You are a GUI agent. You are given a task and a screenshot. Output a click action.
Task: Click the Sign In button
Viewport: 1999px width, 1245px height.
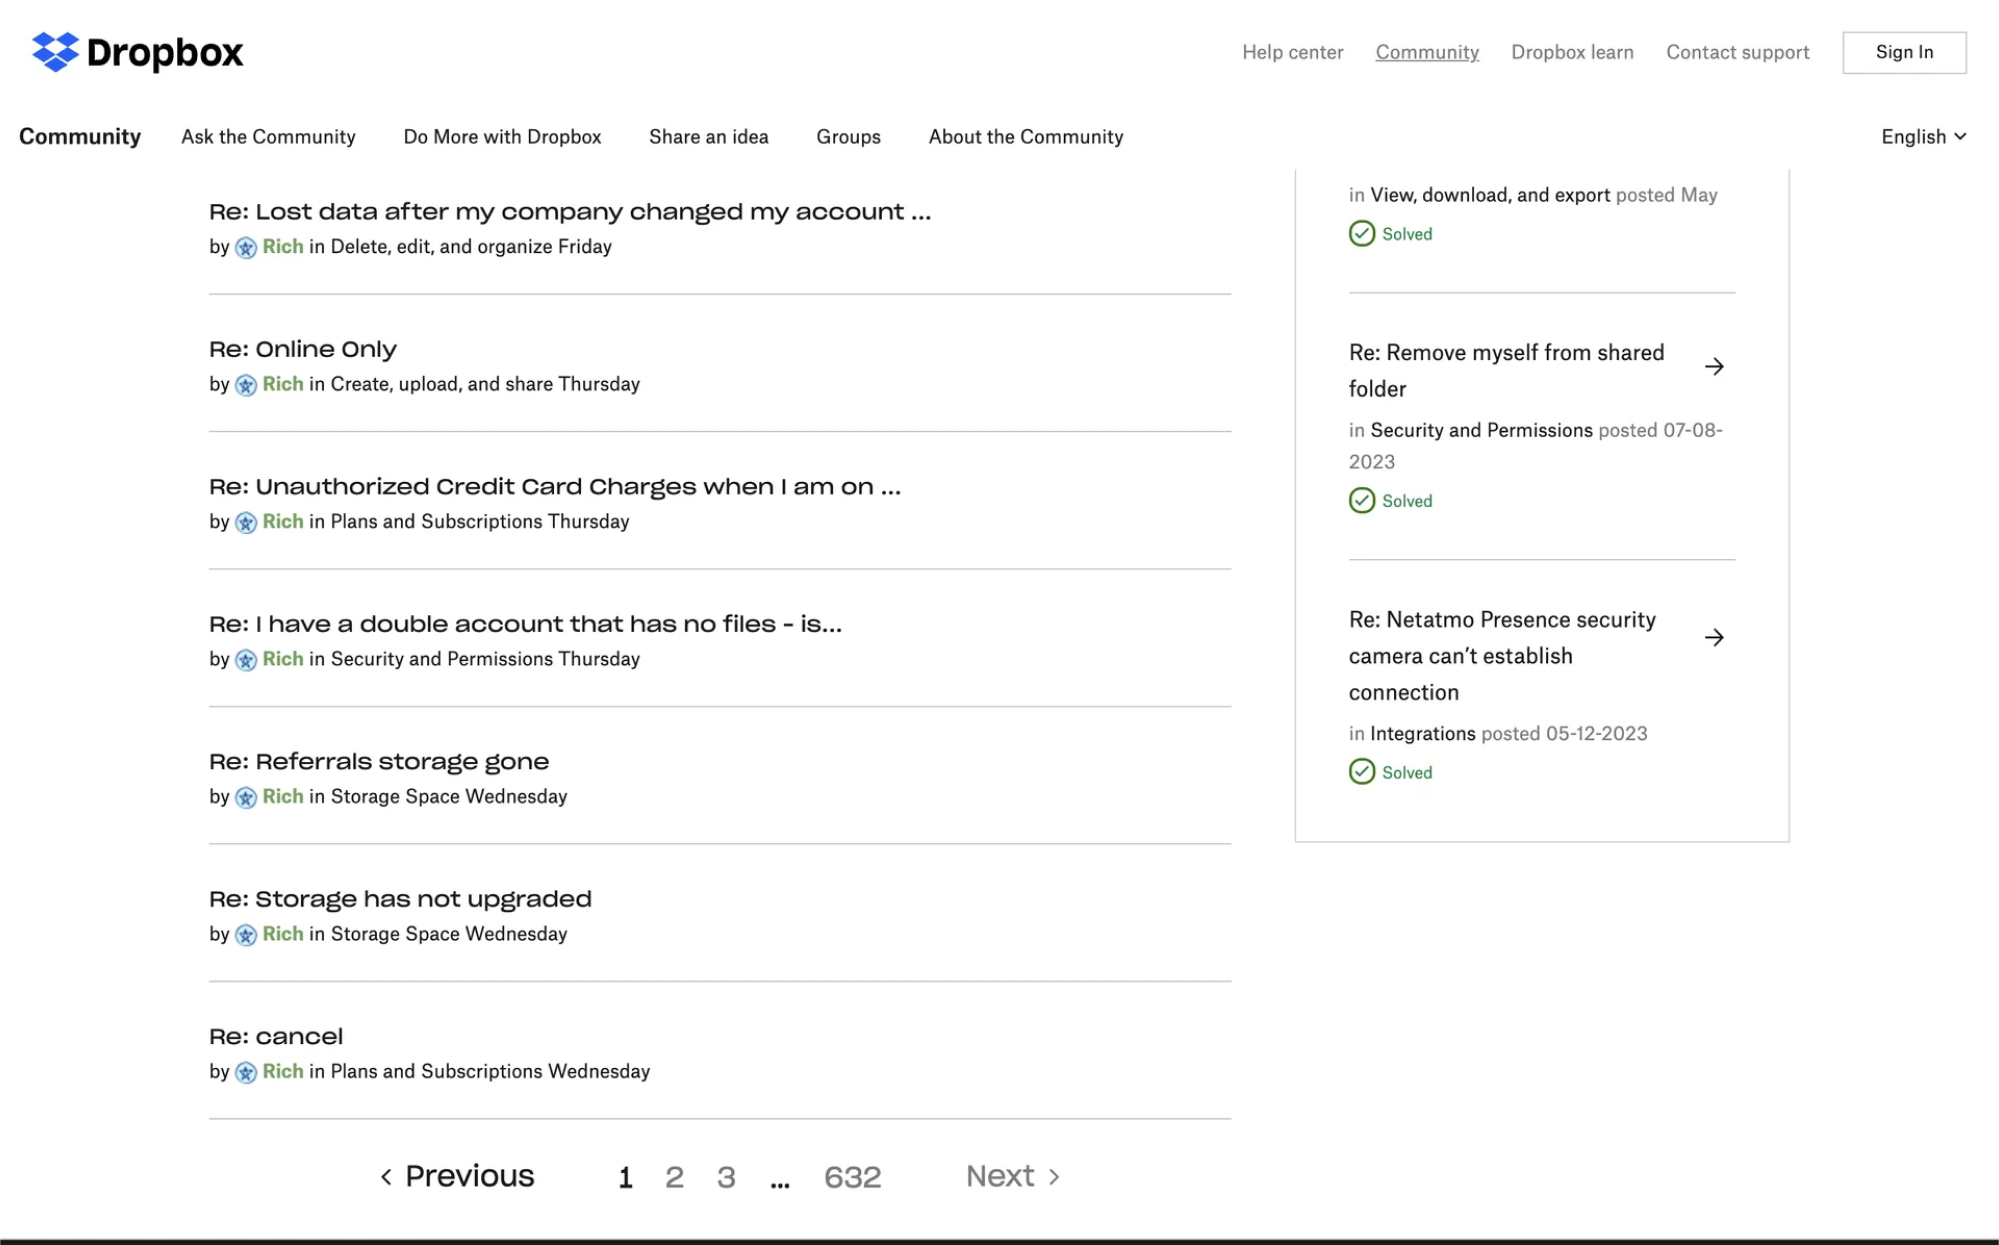pyautogui.click(x=1903, y=52)
